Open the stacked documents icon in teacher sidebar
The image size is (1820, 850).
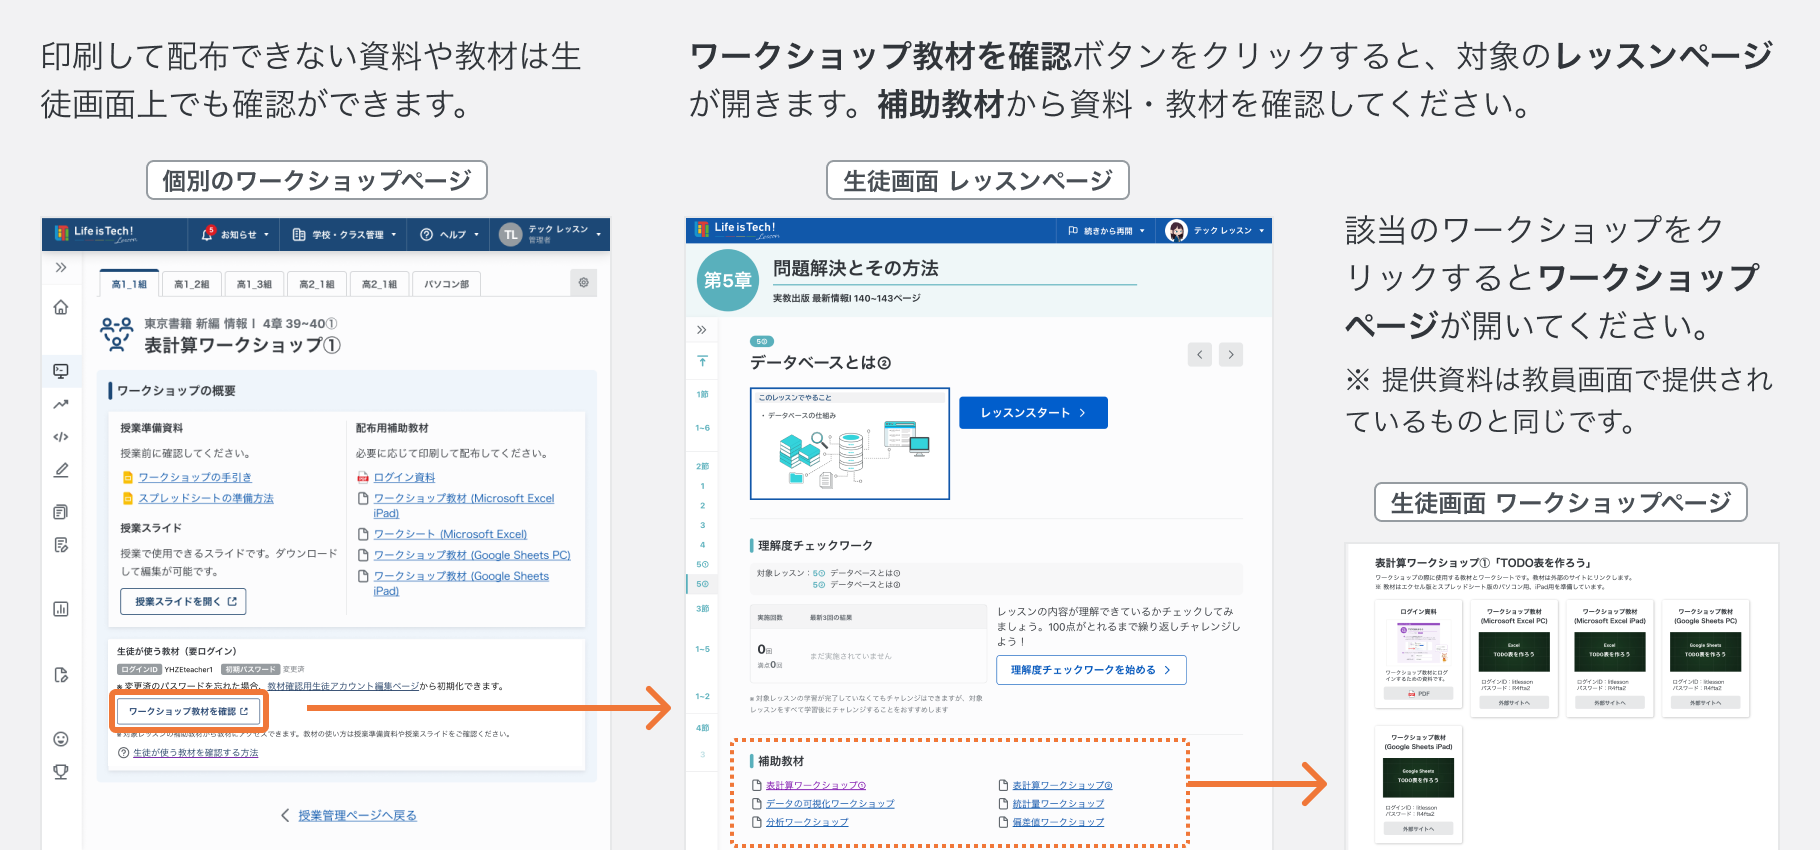(61, 512)
